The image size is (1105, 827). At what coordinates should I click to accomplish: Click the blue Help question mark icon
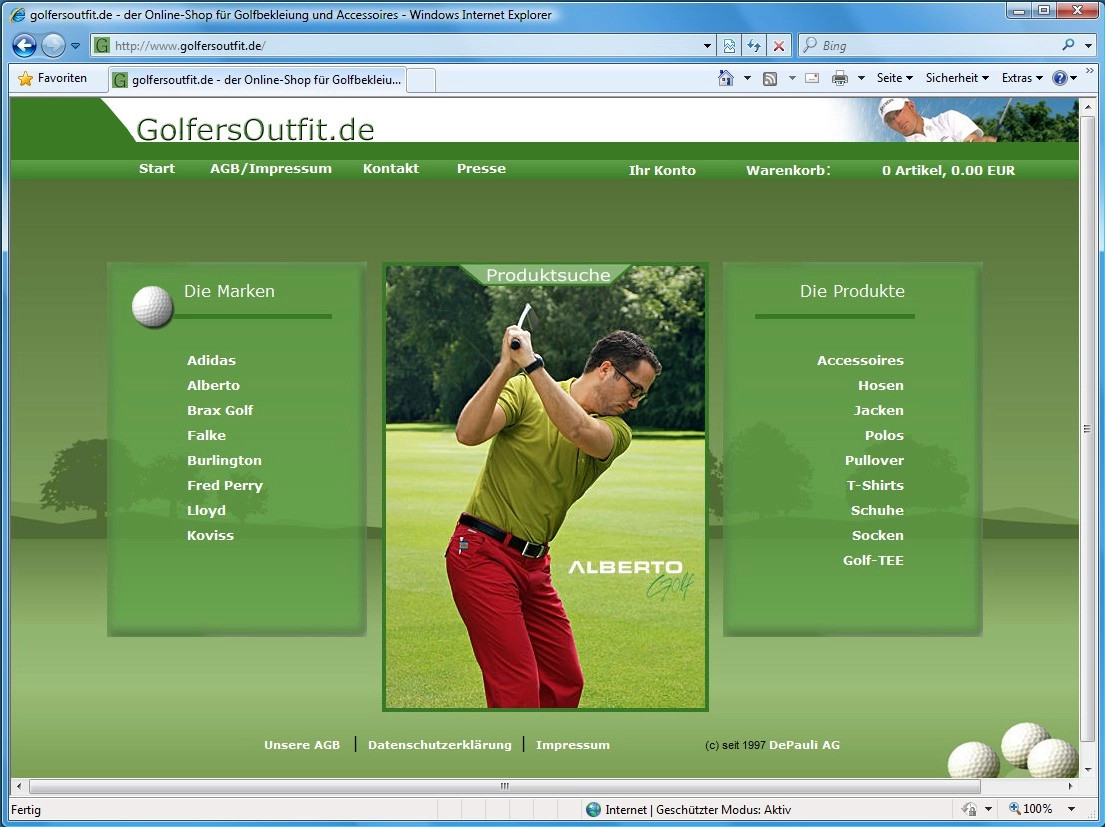pos(1060,78)
